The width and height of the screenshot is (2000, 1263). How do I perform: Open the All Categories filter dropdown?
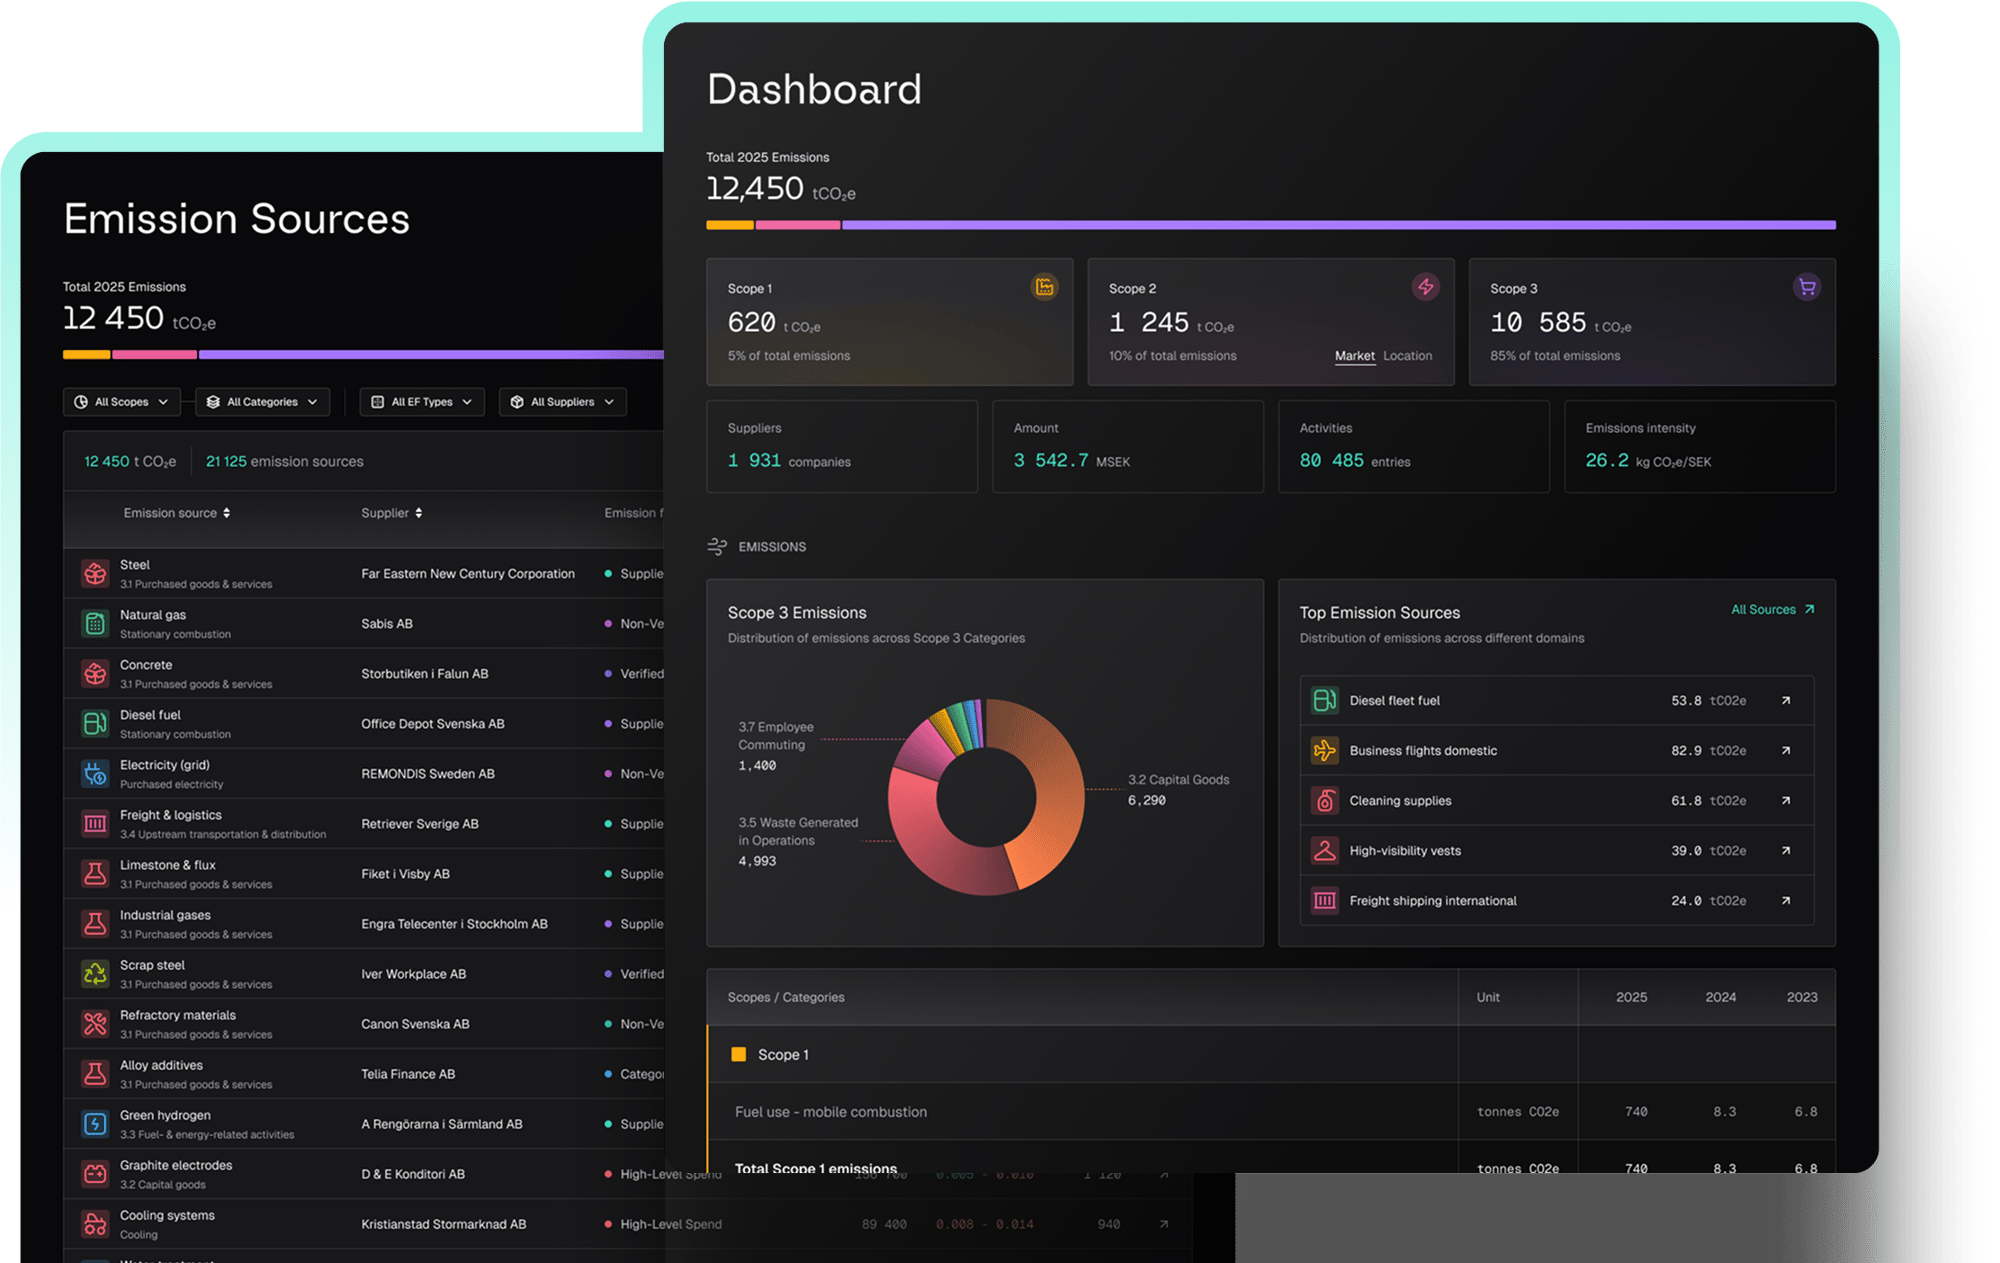coord(262,402)
